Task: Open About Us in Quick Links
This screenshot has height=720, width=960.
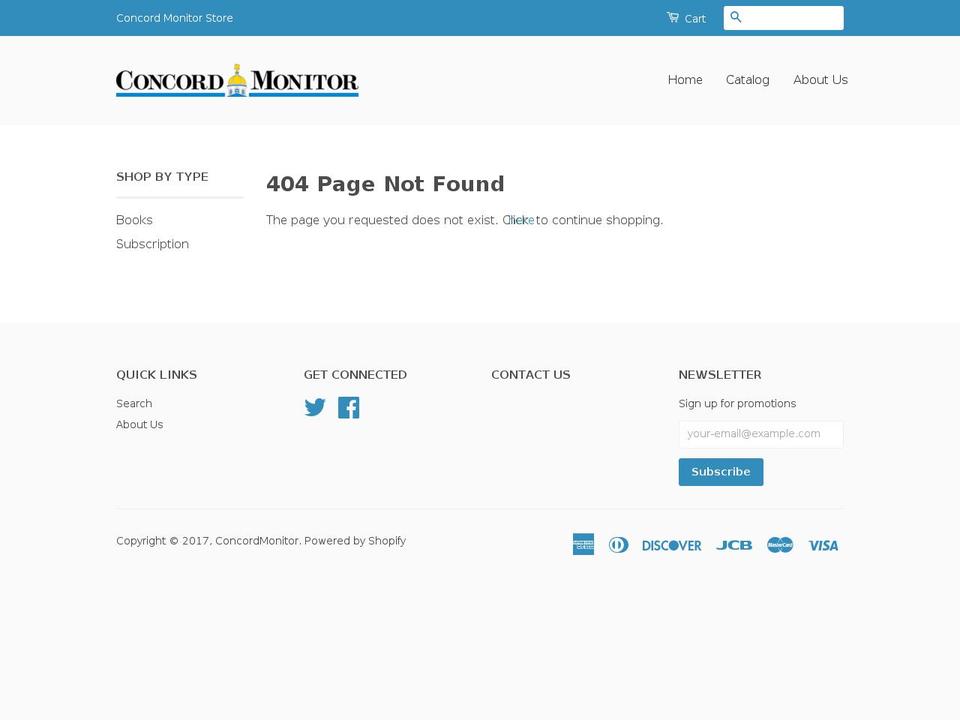Action: 140,424
